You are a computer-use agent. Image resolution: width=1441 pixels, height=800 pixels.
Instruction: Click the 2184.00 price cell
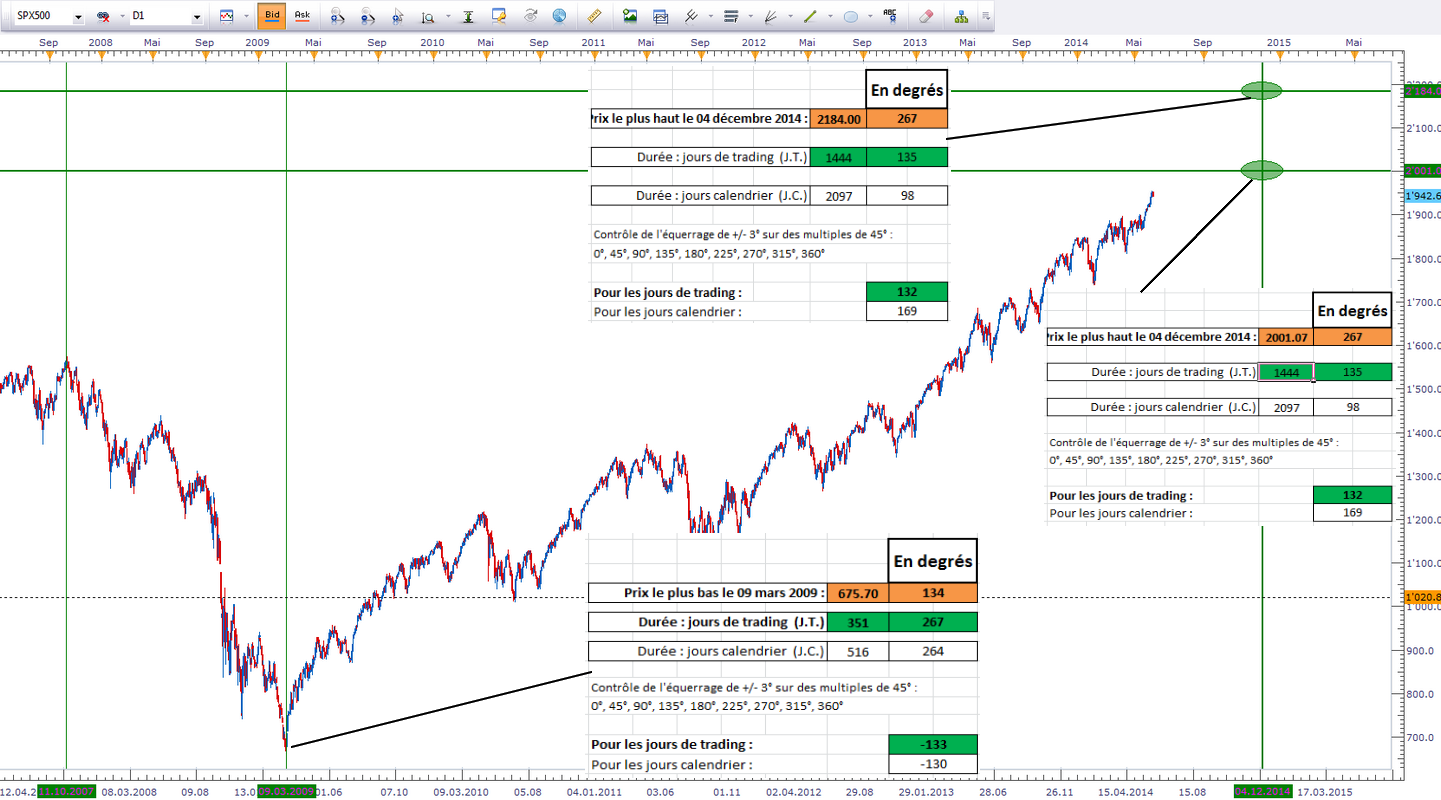[x=840, y=119]
